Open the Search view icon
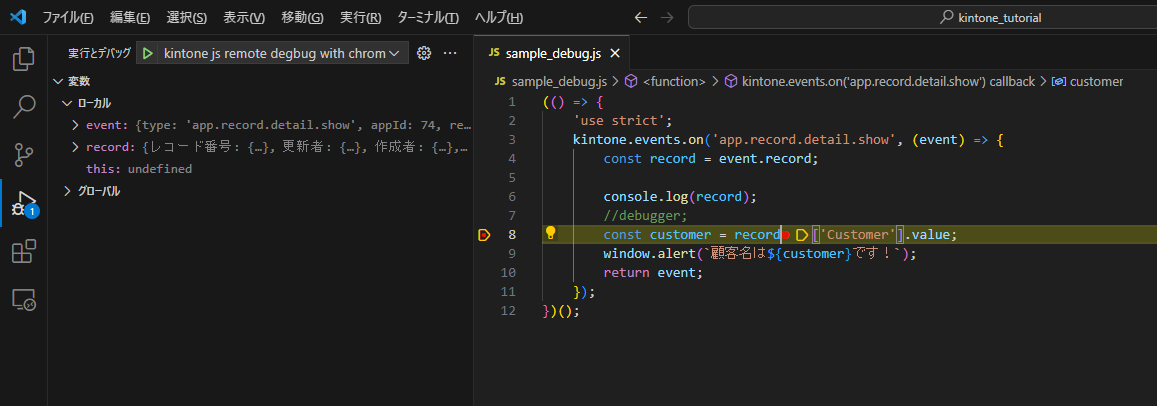Image resolution: width=1157 pixels, height=406 pixels. pos(23,106)
